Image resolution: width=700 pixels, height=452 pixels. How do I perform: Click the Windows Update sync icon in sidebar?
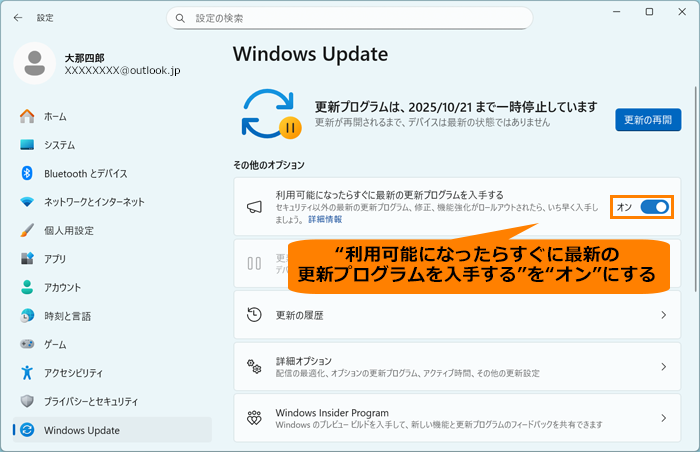tap(27, 430)
